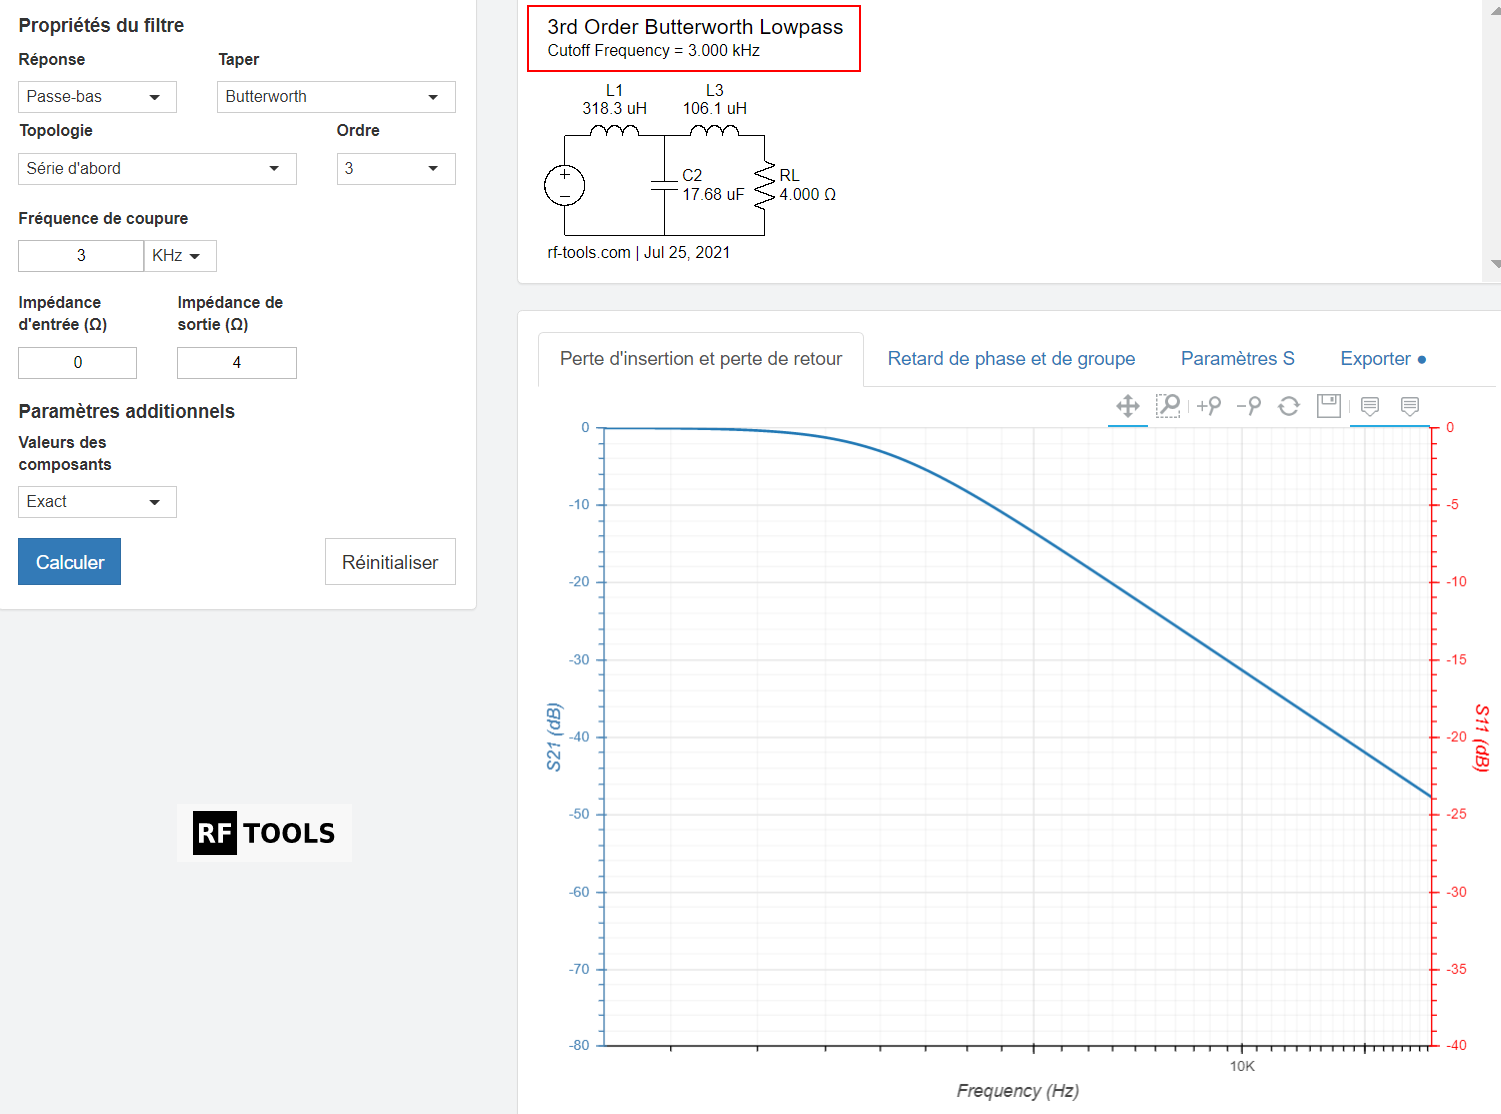Activate the Box Zoom tool

point(1168,406)
